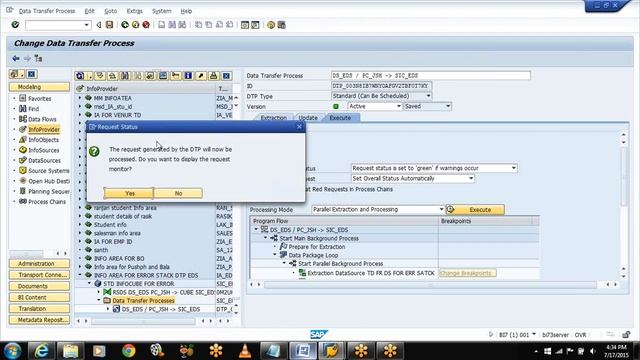Click No in the Request Status dialog
Screen dimensions: 640x360
click(x=178, y=193)
